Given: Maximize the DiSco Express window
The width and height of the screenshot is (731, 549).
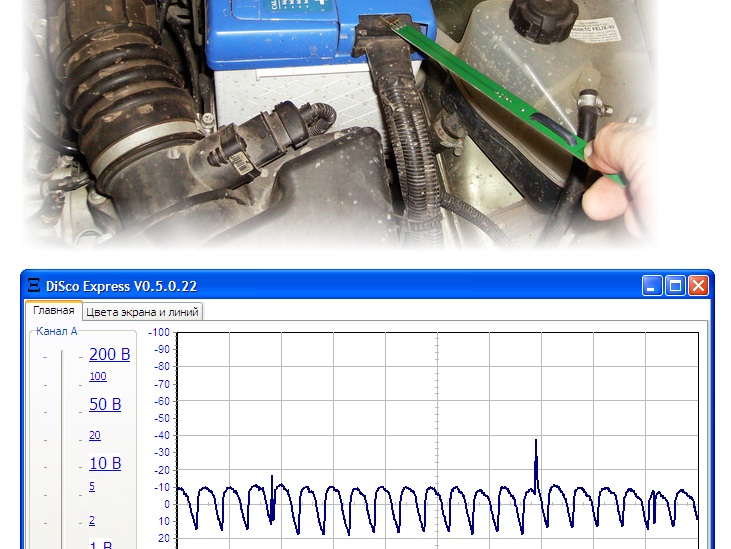Looking at the screenshot, I should point(675,286).
